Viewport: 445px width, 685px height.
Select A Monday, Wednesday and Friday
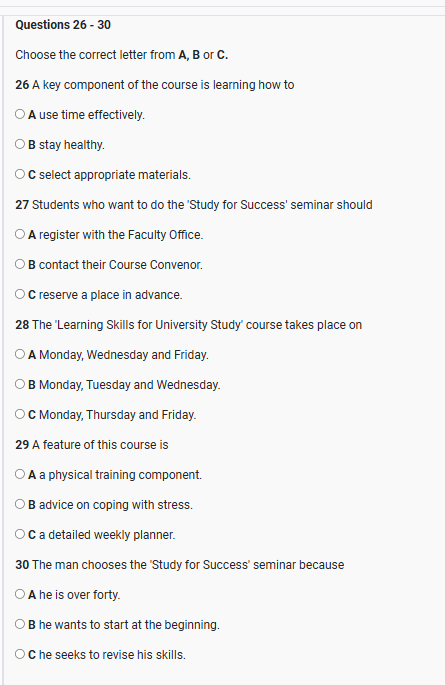click(20, 354)
